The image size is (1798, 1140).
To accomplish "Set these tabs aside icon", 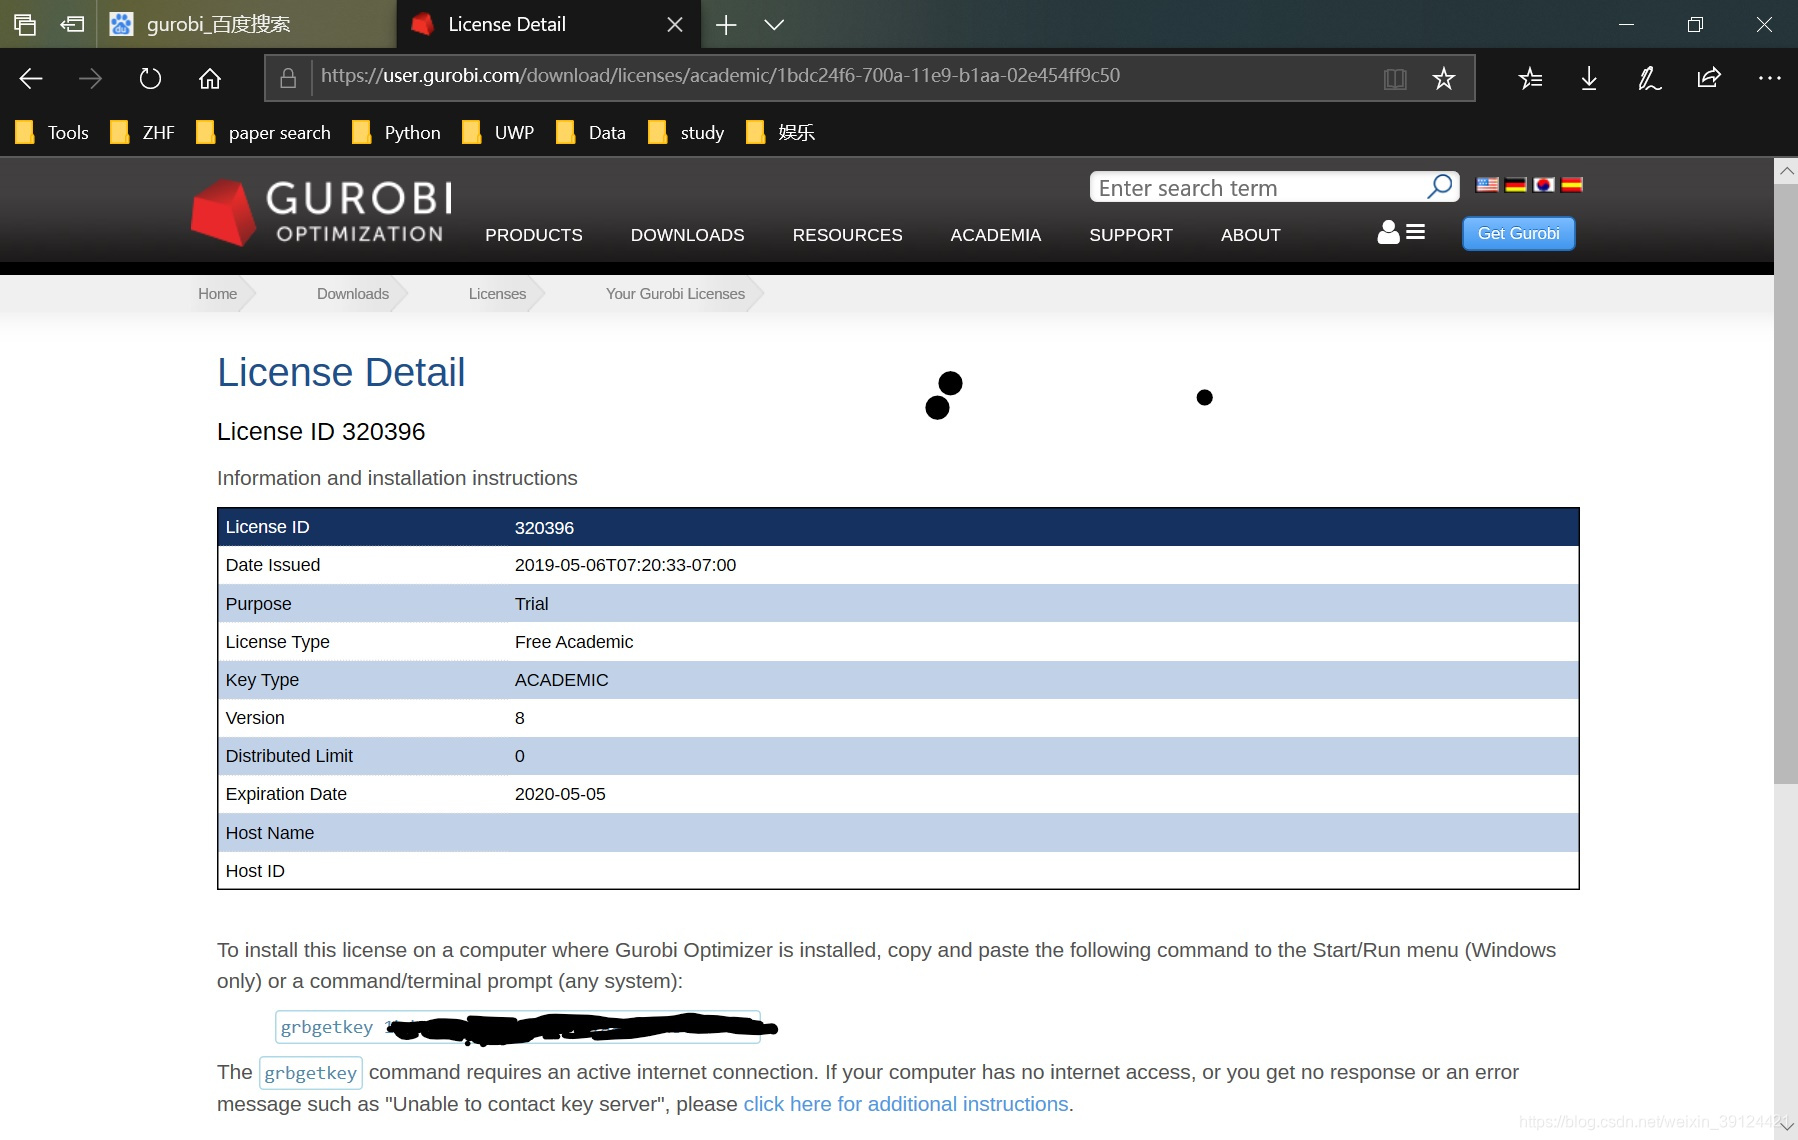I will point(72,24).
